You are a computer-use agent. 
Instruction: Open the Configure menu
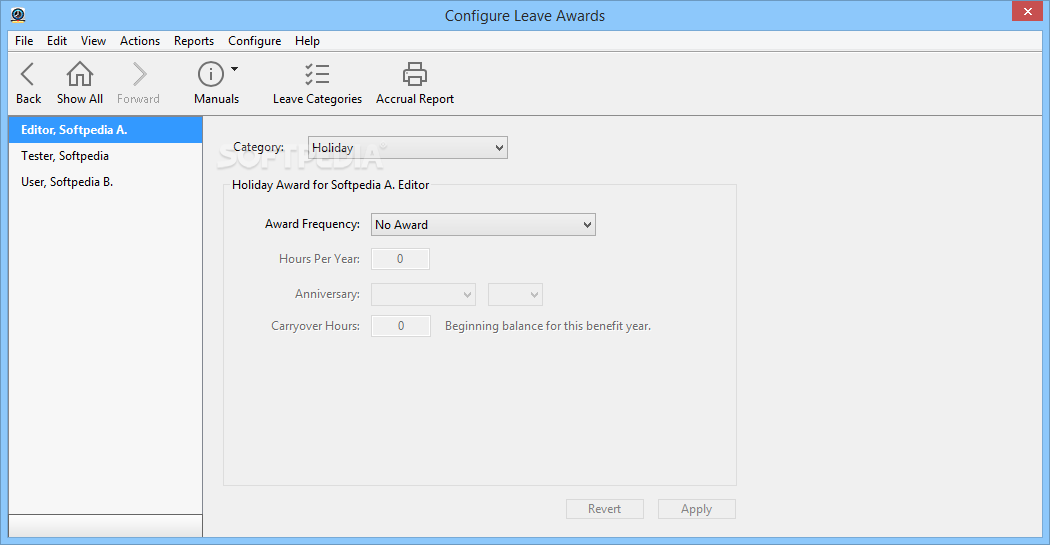click(254, 41)
